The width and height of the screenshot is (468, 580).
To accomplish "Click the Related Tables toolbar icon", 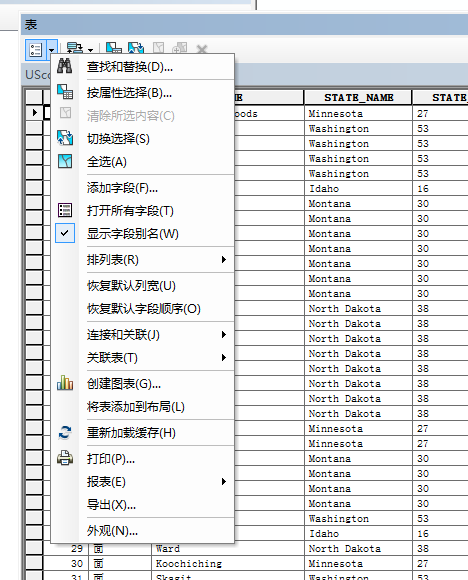I will click(75, 48).
